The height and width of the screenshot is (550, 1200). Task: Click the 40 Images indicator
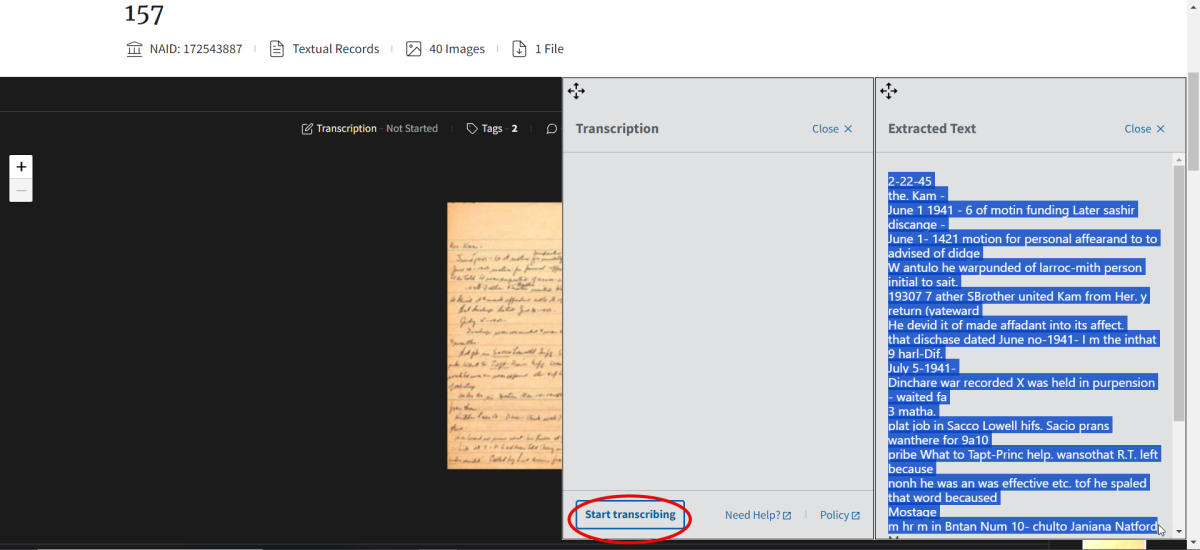click(x=445, y=49)
